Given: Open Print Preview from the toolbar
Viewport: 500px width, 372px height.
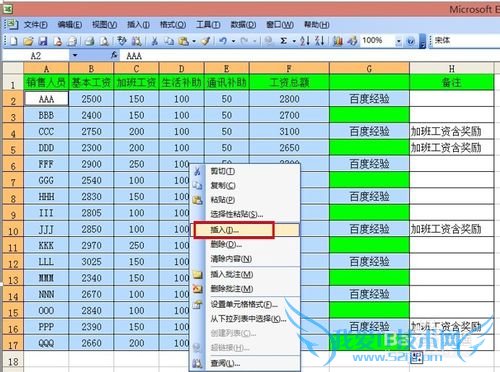Looking at the screenshot, I should [104, 41].
